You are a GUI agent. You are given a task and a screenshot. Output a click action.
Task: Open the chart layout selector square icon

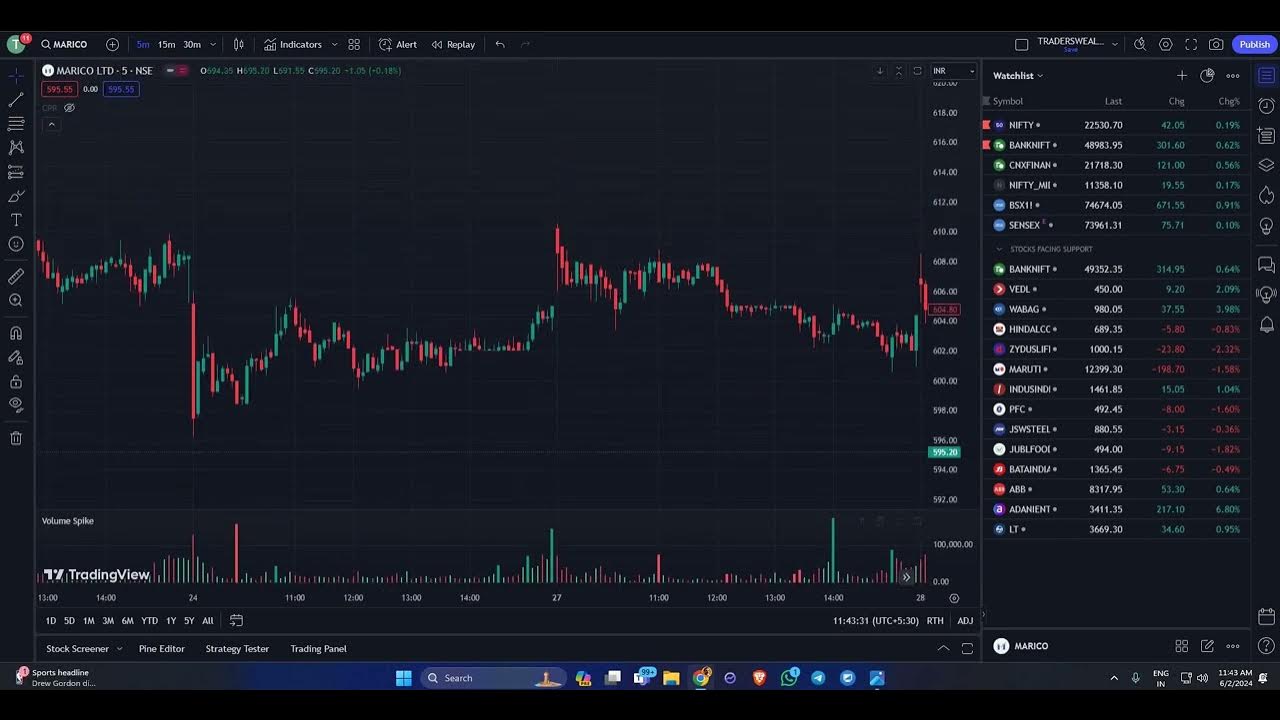click(1021, 44)
